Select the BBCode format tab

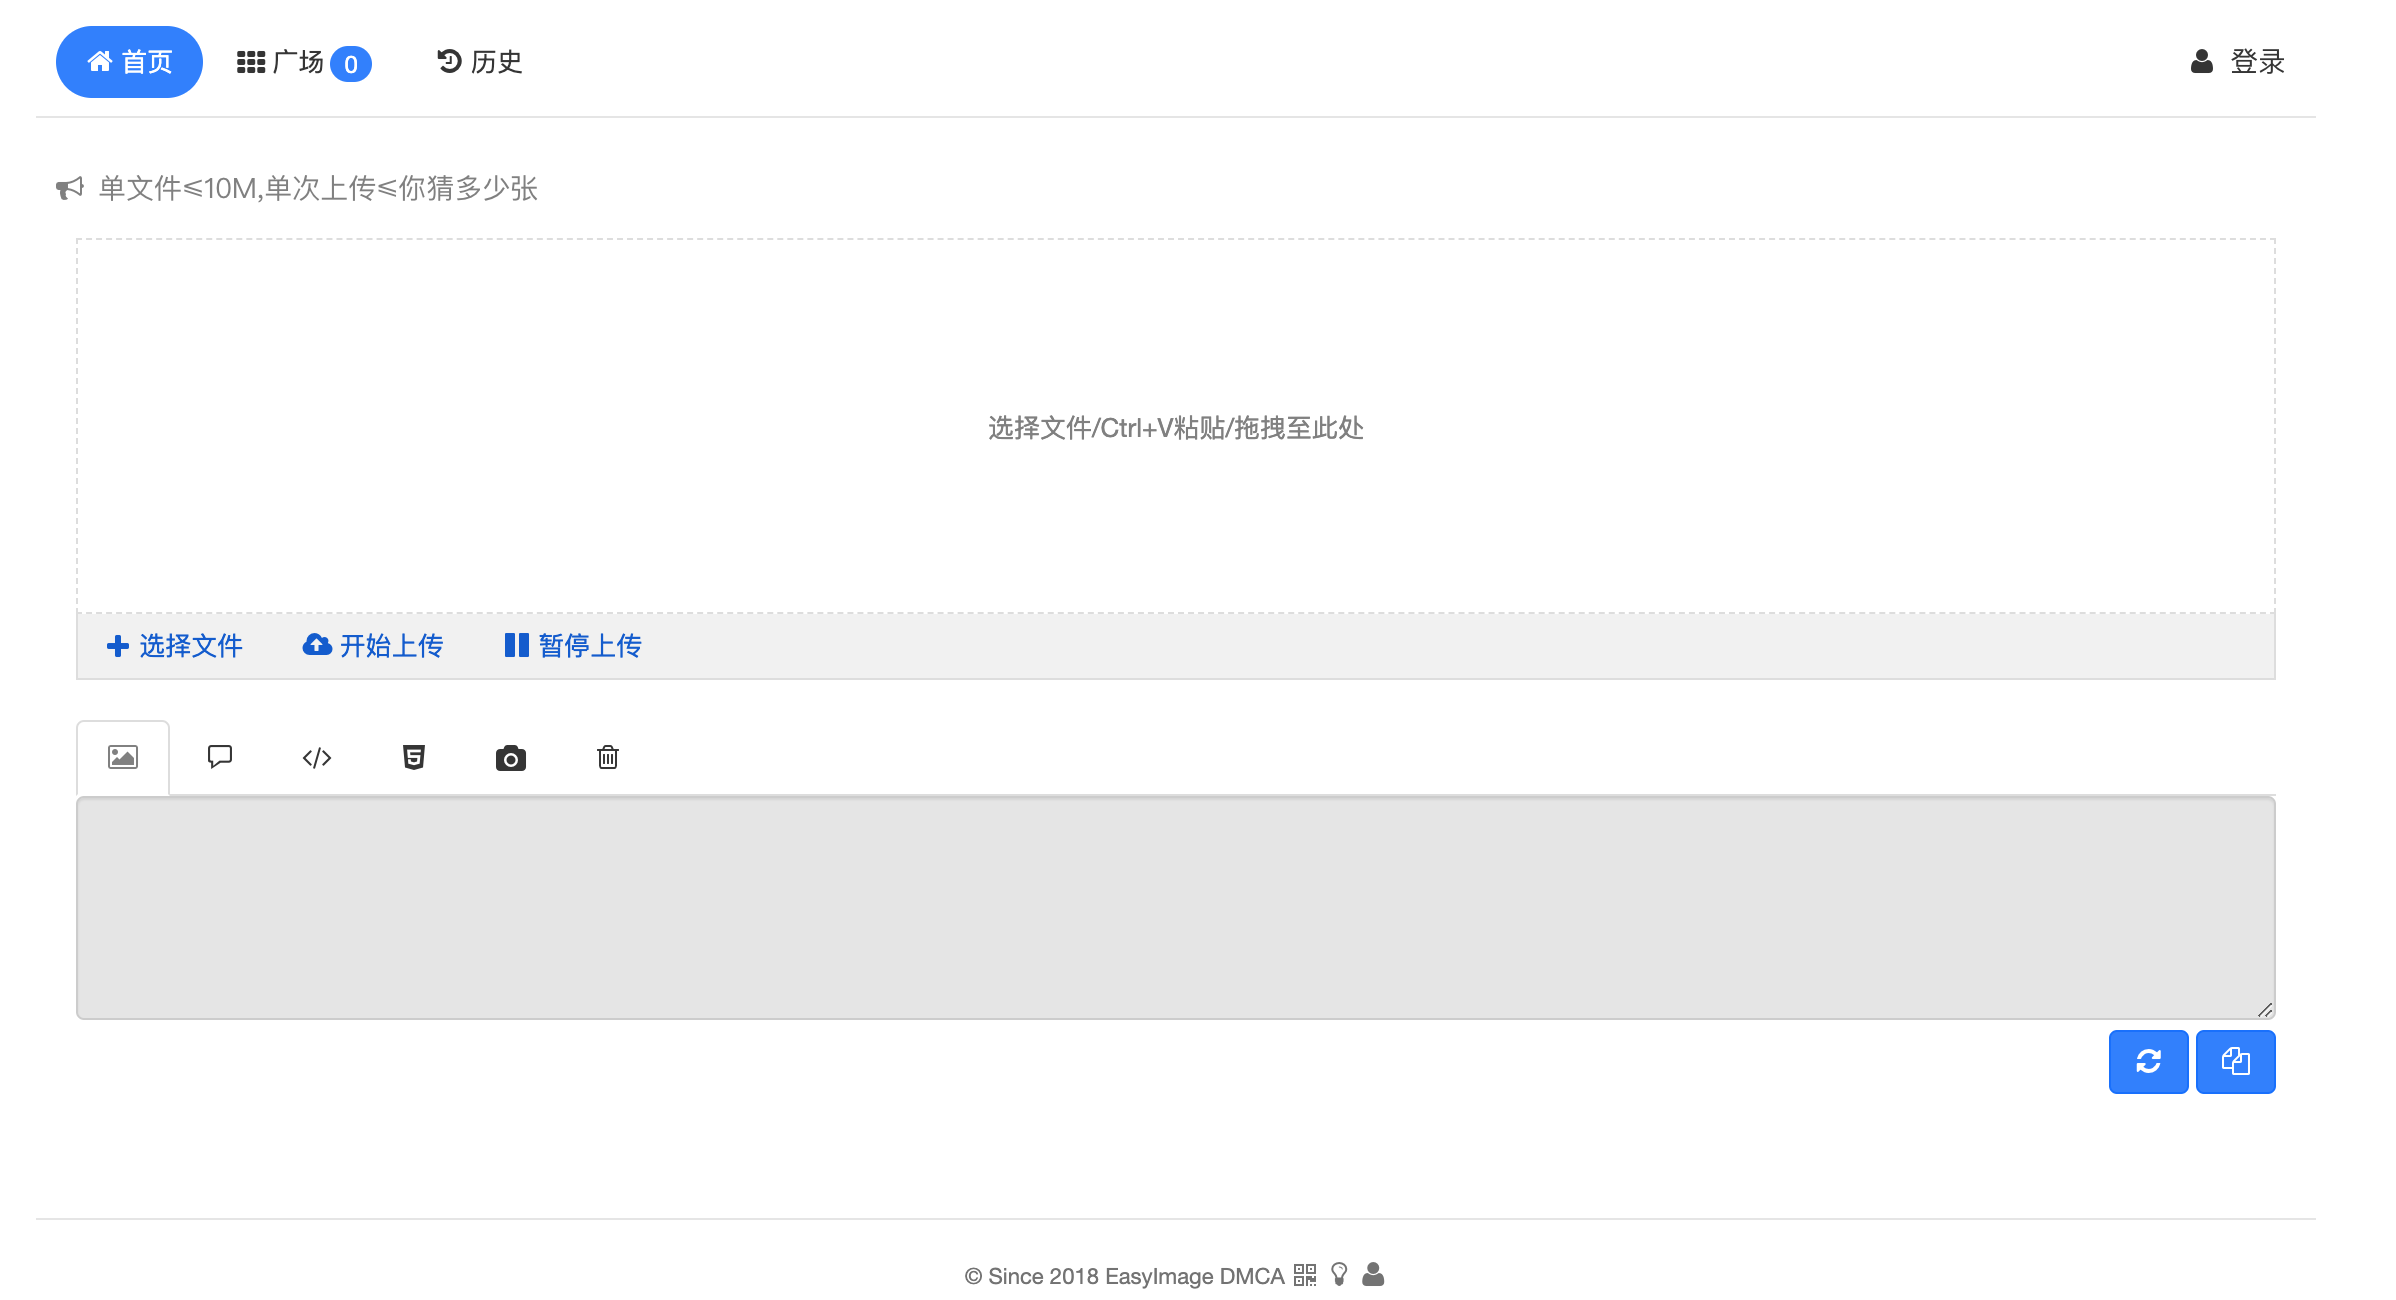coord(219,757)
